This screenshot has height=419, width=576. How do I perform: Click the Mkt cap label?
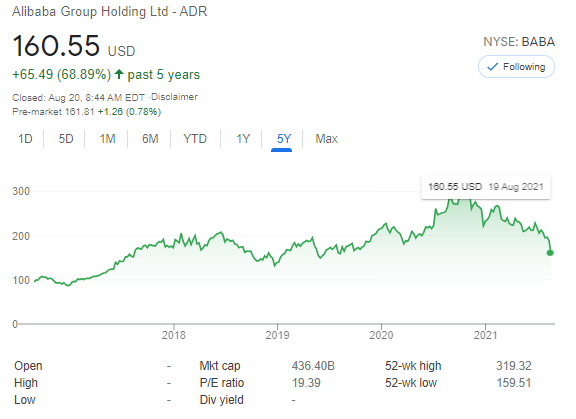click(x=220, y=366)
